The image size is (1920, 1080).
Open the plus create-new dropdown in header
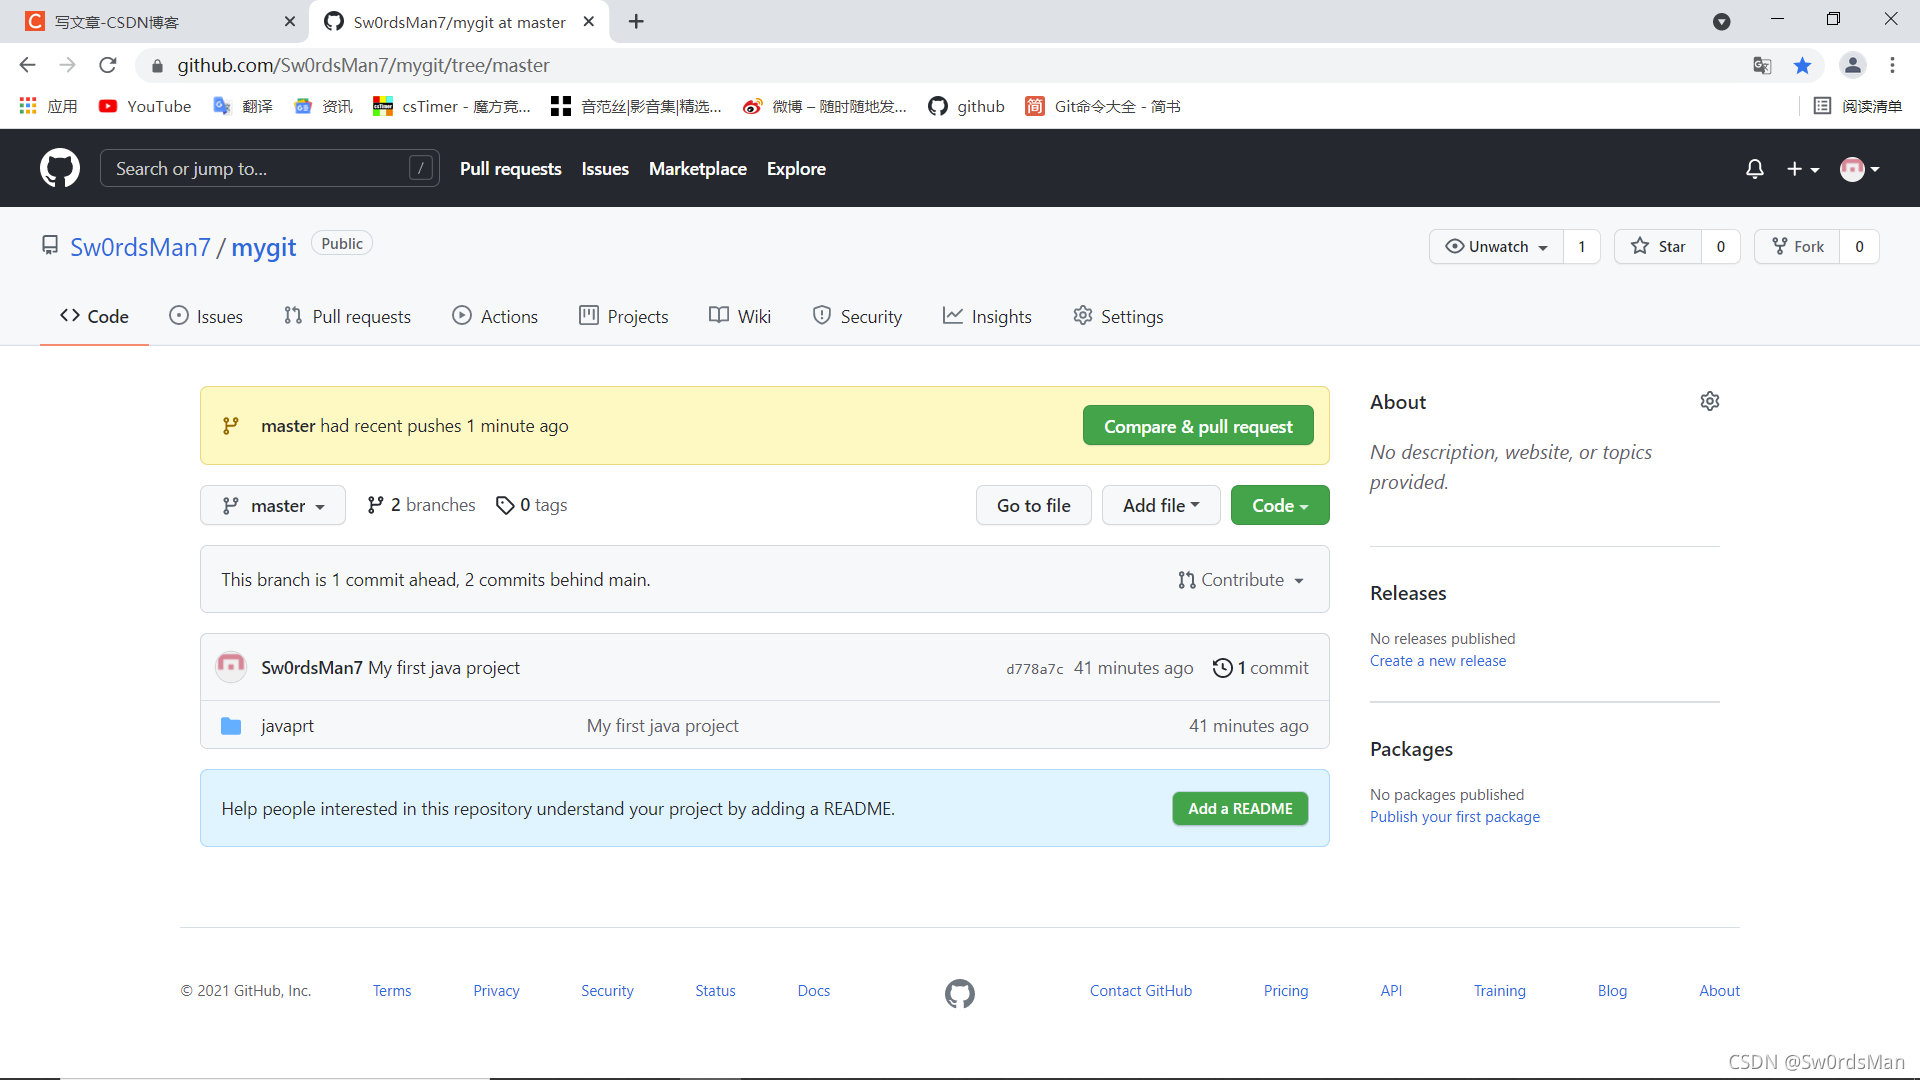coord(1803,169)
